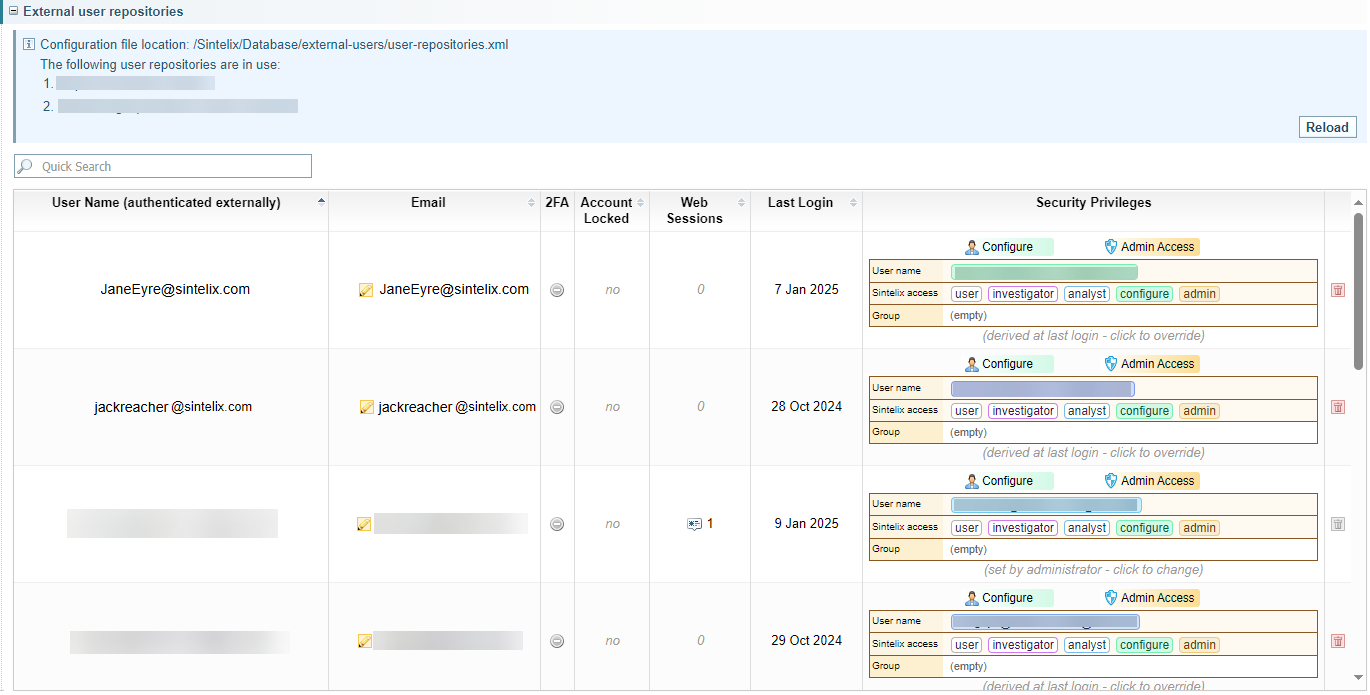Sort the table by Last Login column
Viewport: 1370px width, 695px height.
(x=800, y=203)
